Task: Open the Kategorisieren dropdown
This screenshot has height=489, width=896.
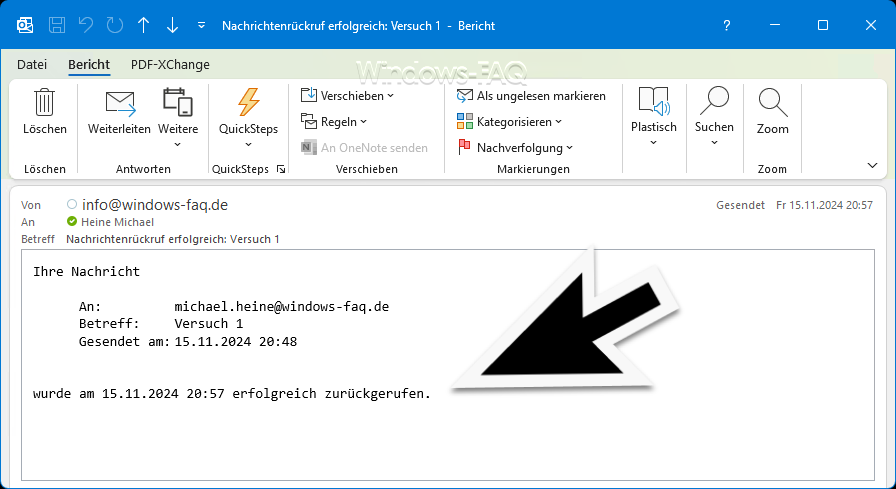Action: [509, 122]
